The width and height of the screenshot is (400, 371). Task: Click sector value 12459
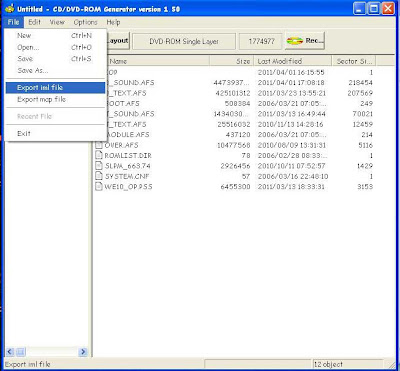(x=363, y=124)
